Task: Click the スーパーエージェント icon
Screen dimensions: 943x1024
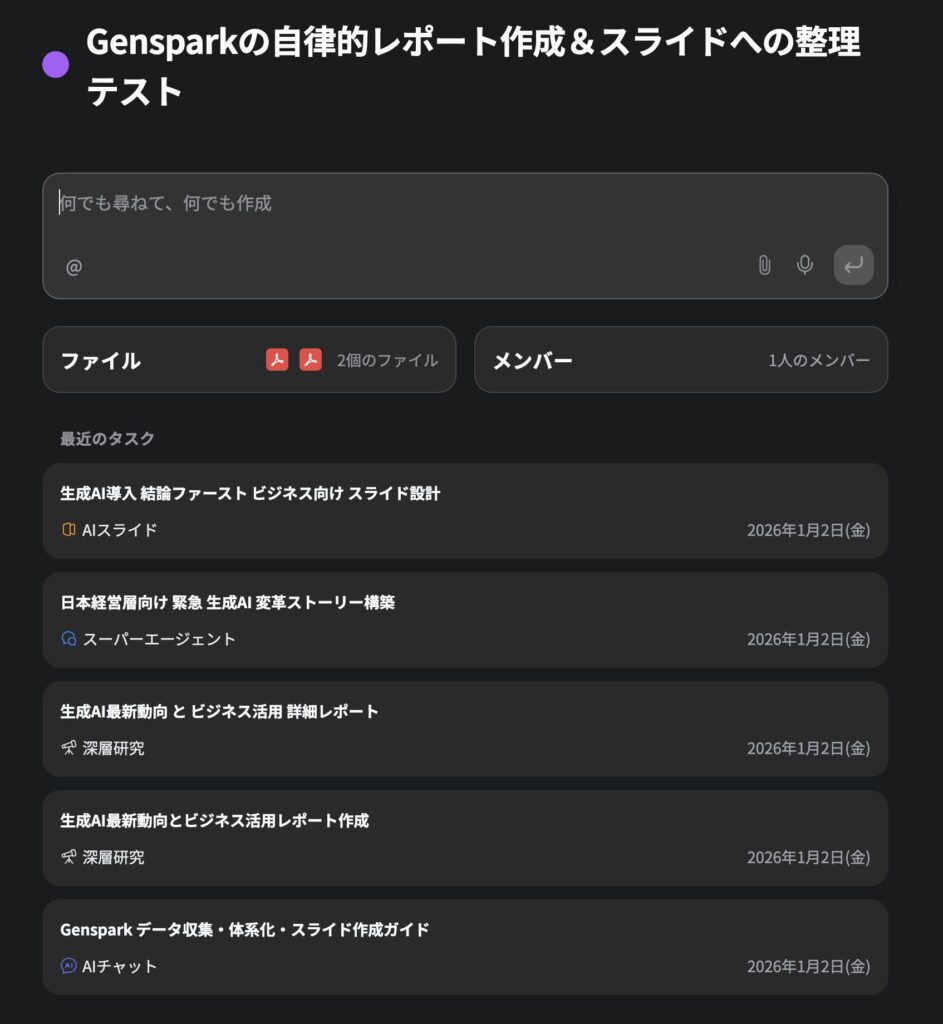Action: click(69, 639)
